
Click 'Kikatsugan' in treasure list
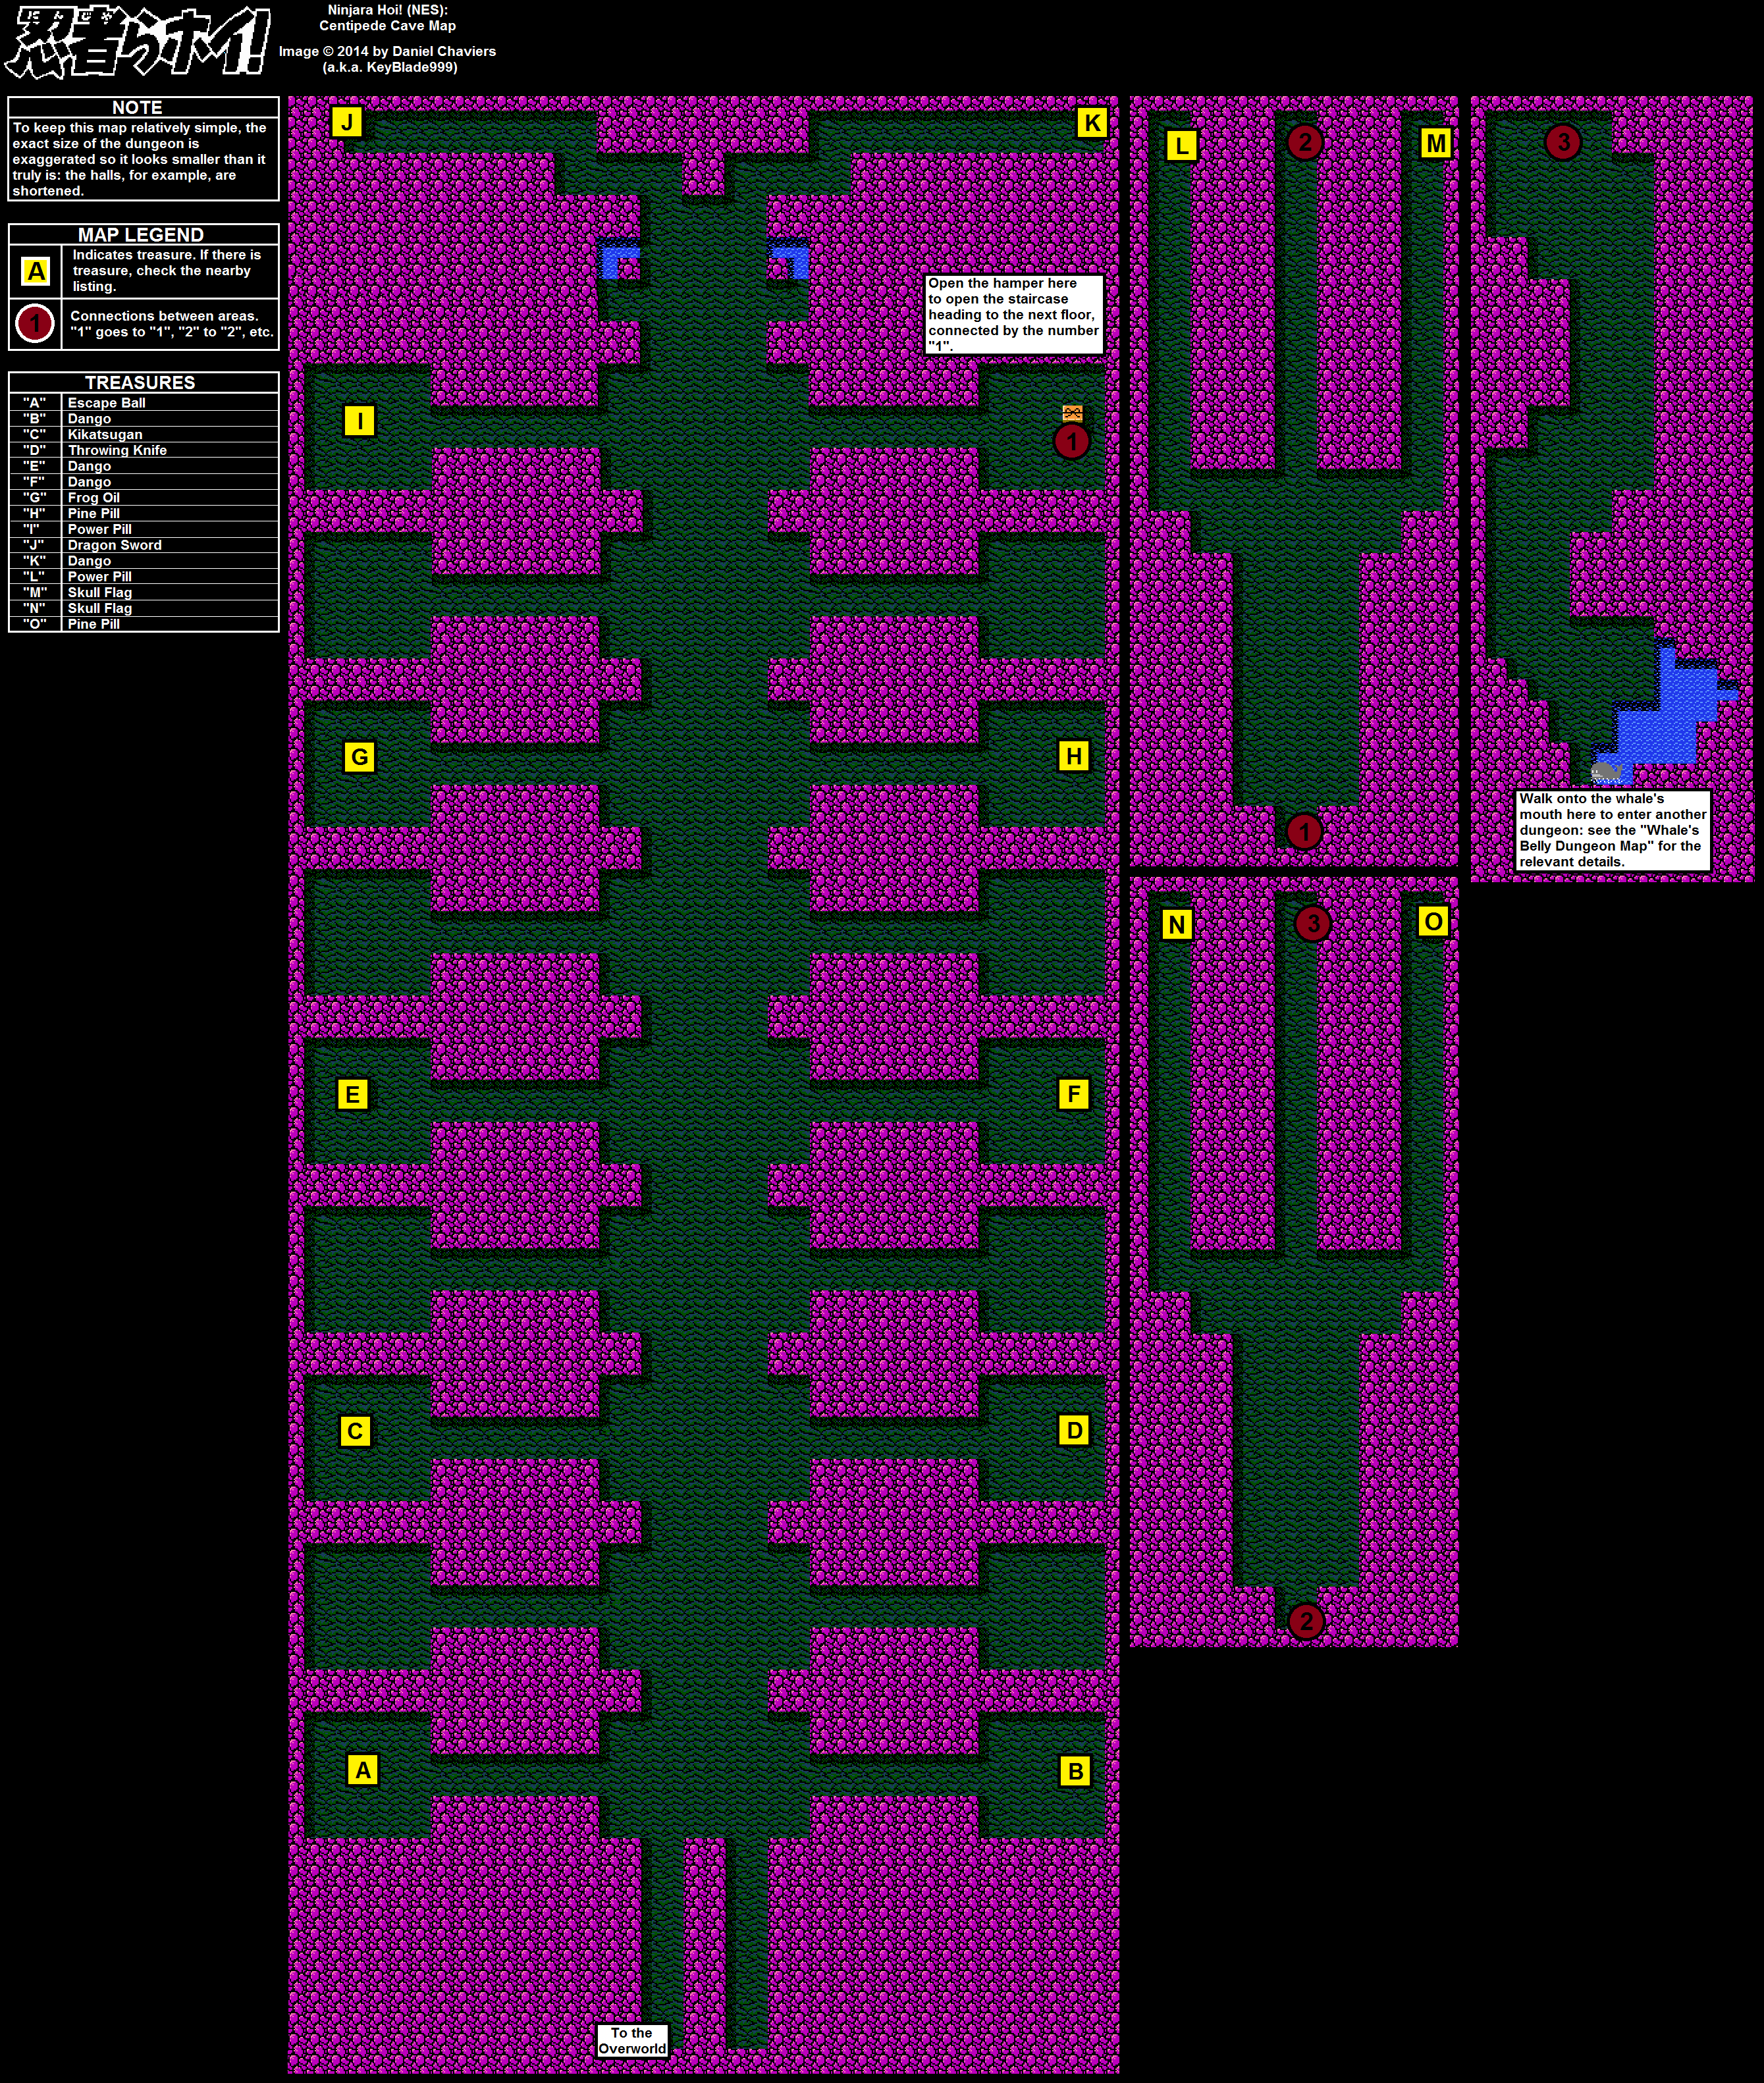(105, 435)
